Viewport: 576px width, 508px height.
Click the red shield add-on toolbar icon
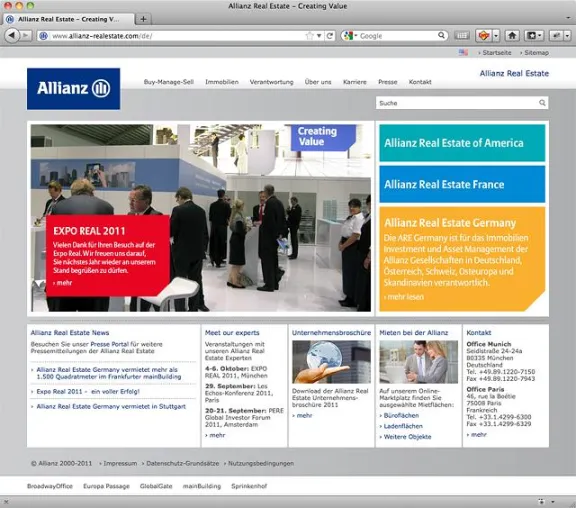point(483,36)
